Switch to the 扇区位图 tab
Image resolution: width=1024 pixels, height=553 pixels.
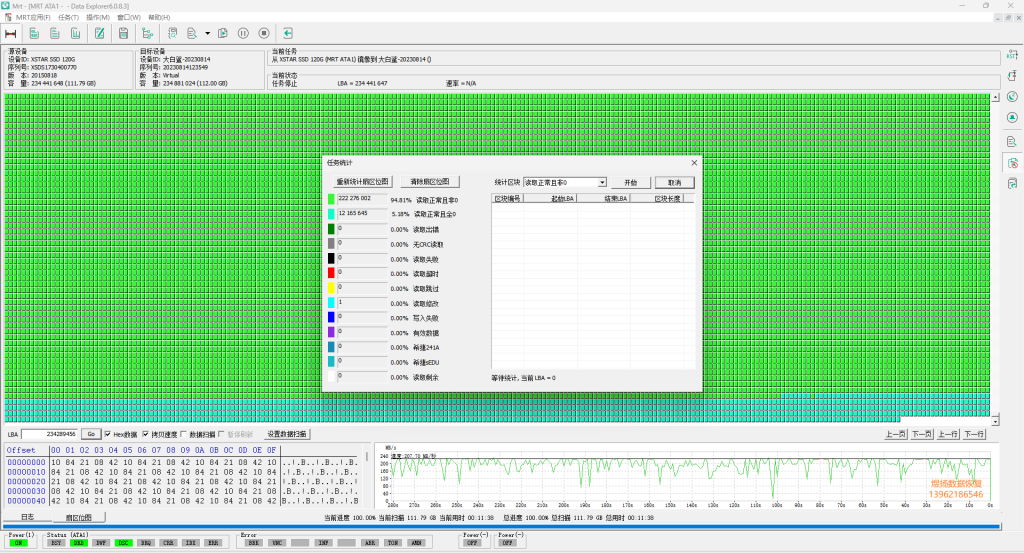coord(78,517)
